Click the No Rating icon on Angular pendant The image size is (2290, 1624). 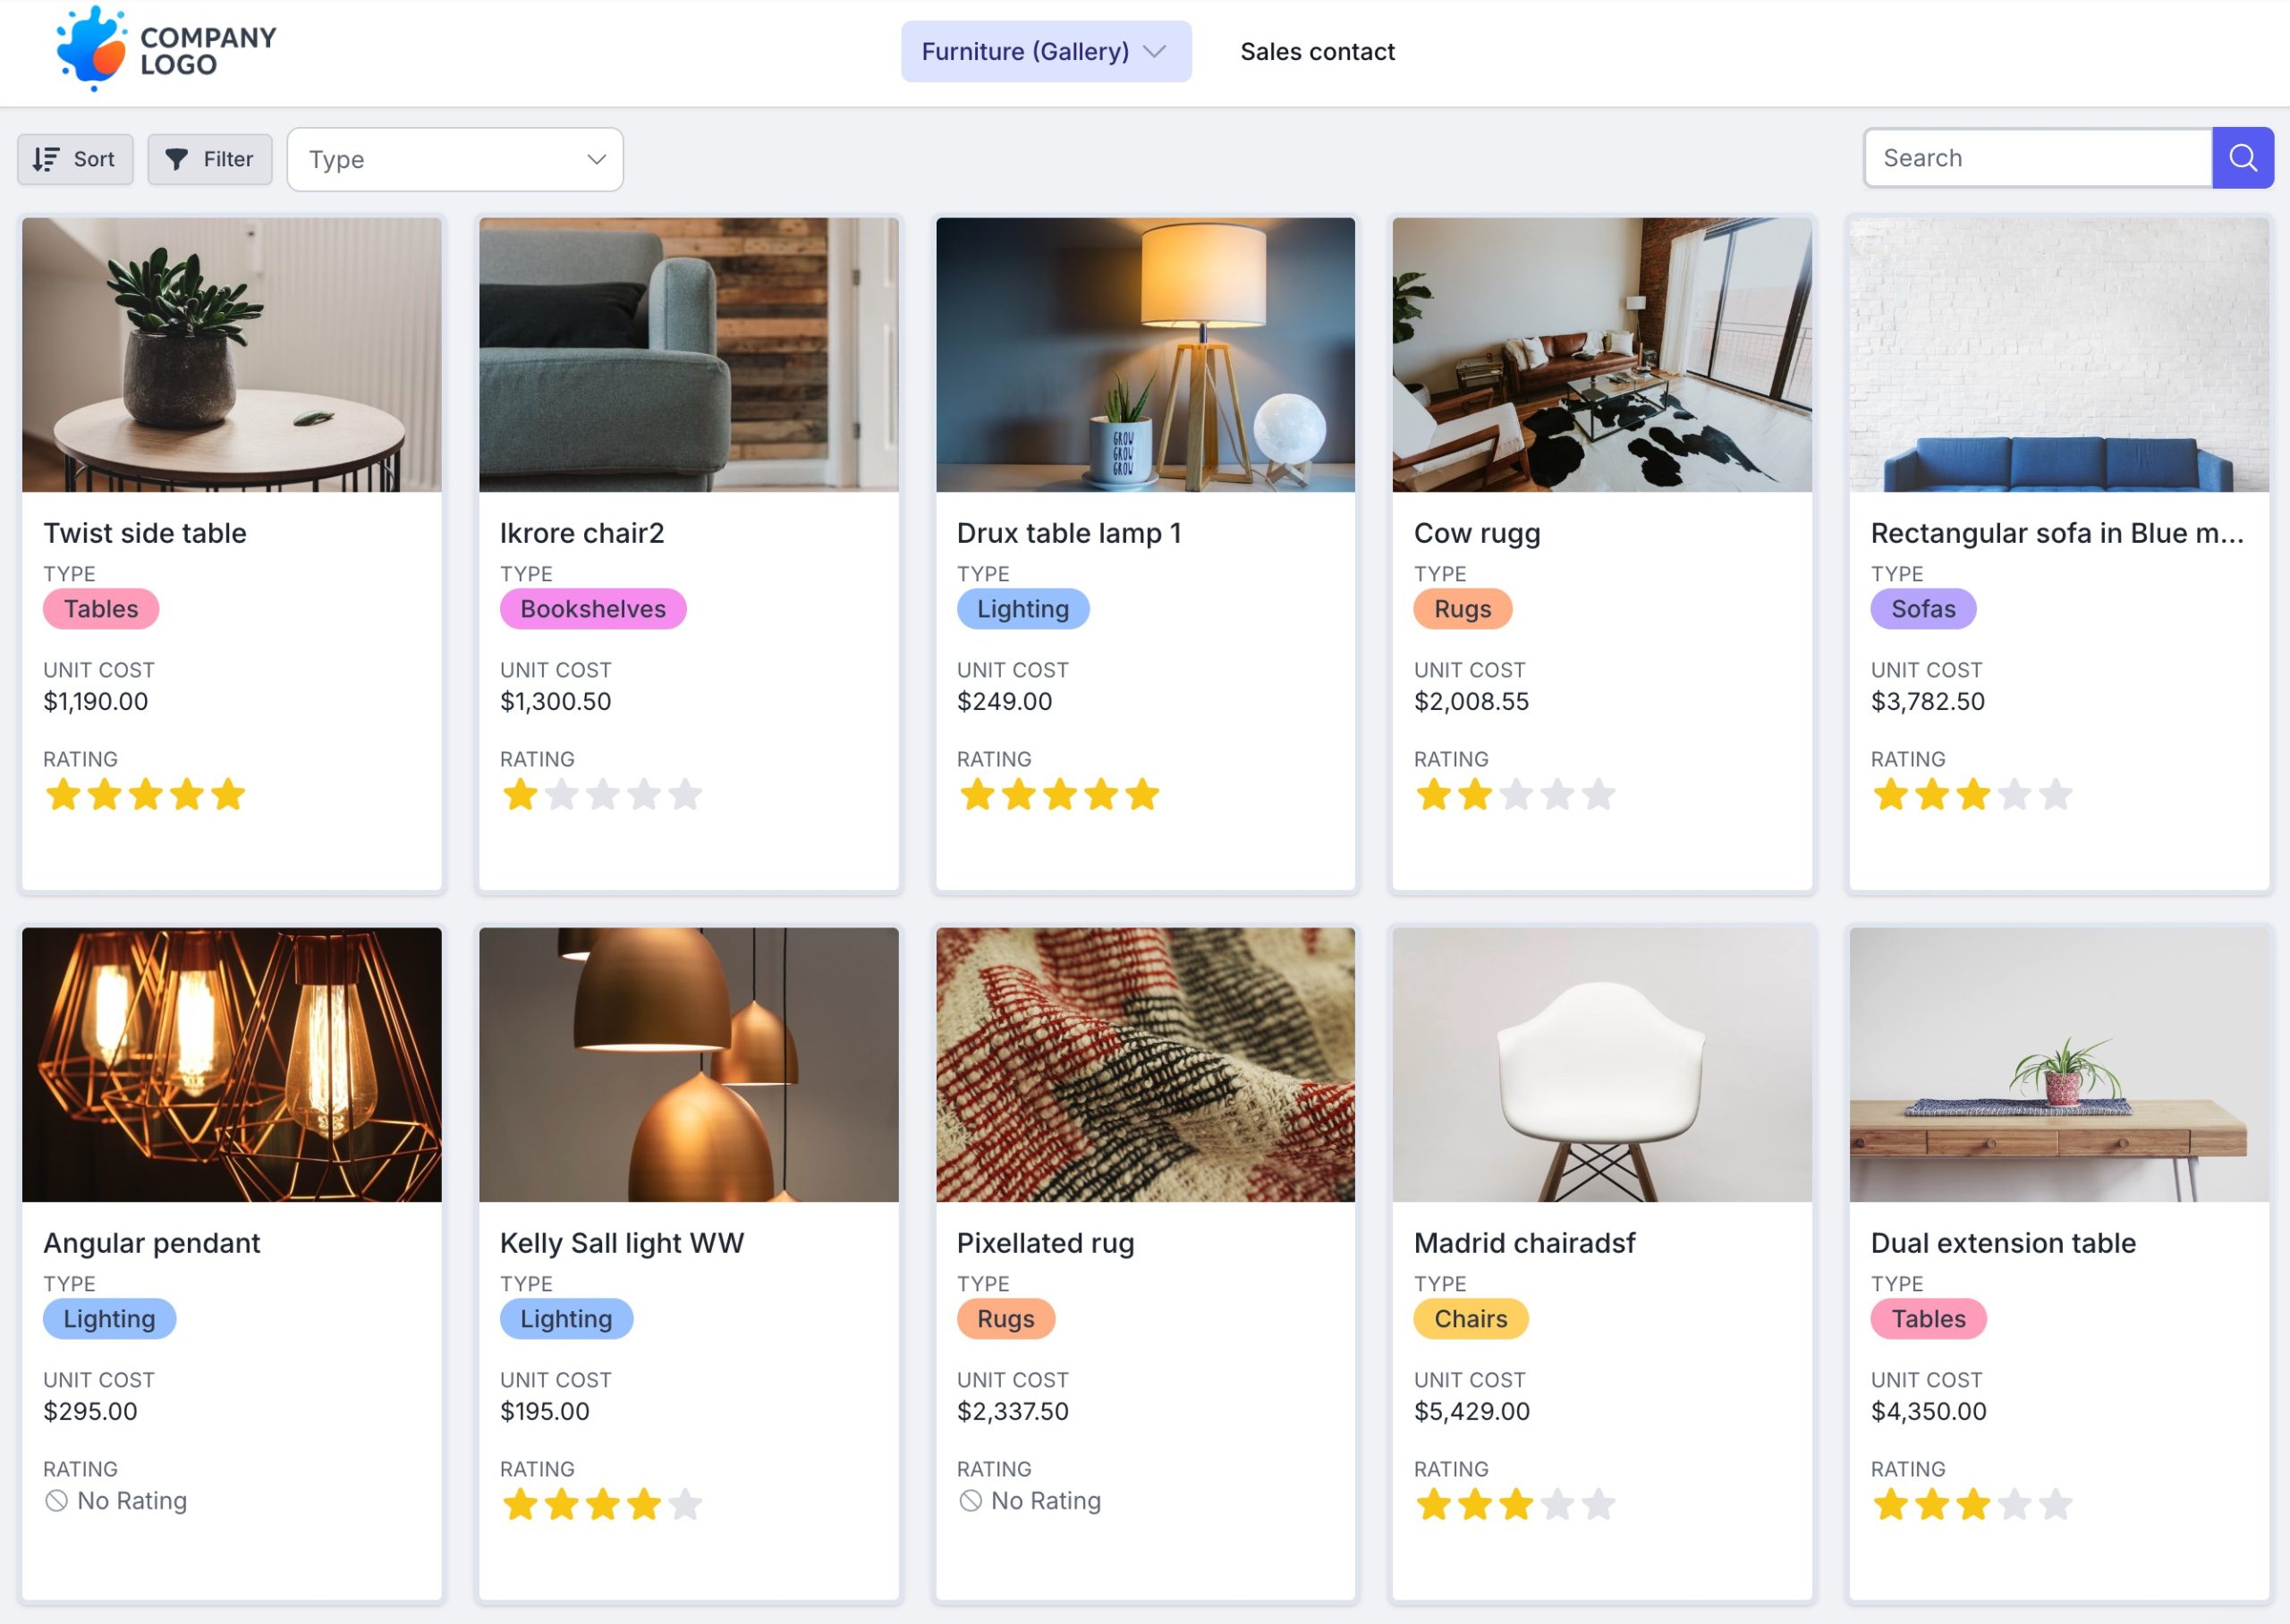point(57,1501)
